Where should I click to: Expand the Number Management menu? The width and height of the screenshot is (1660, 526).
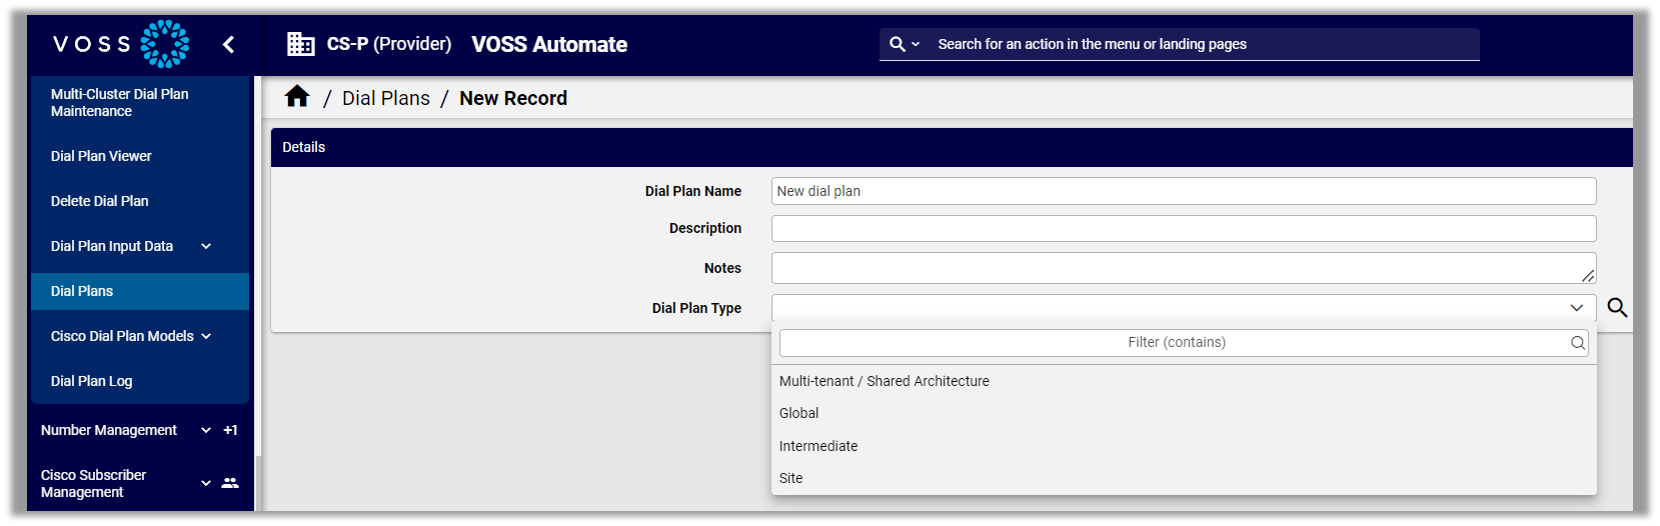coord(206,430)
